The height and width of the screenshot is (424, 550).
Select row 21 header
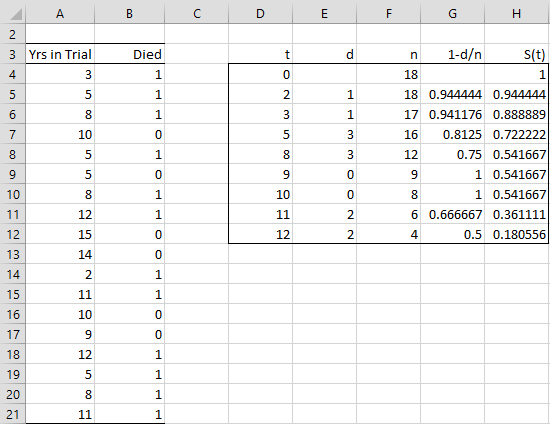(13, 414)
